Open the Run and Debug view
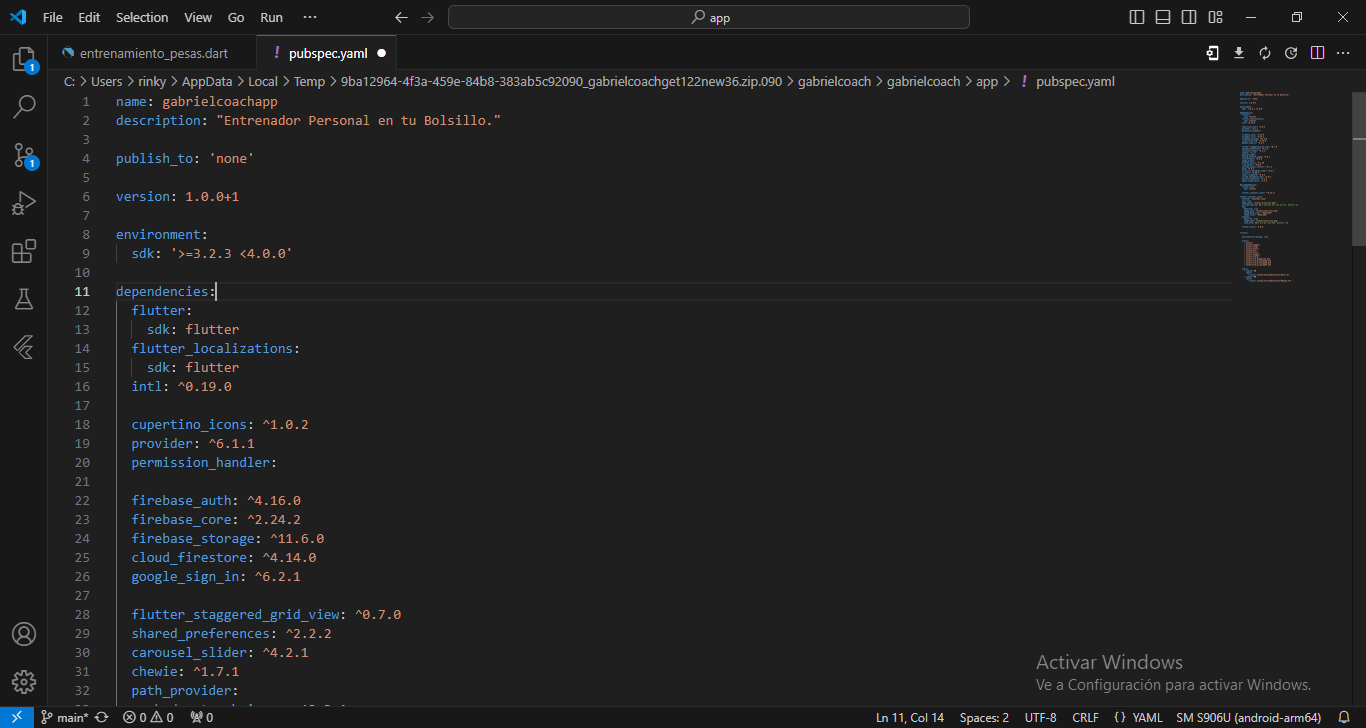 click(24, 203)
